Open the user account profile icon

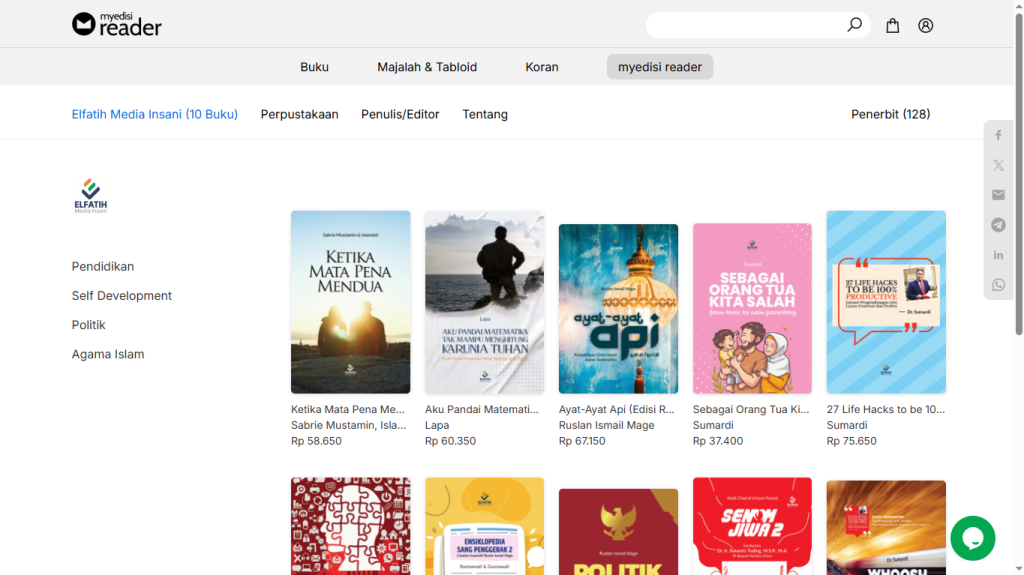click(x=926, y=26)
